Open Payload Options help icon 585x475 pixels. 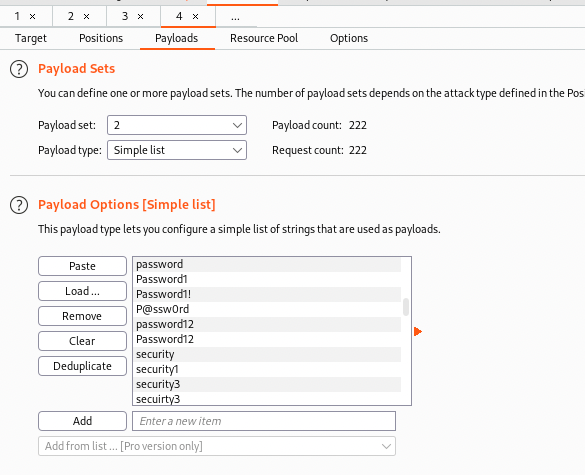pos(19,205)
